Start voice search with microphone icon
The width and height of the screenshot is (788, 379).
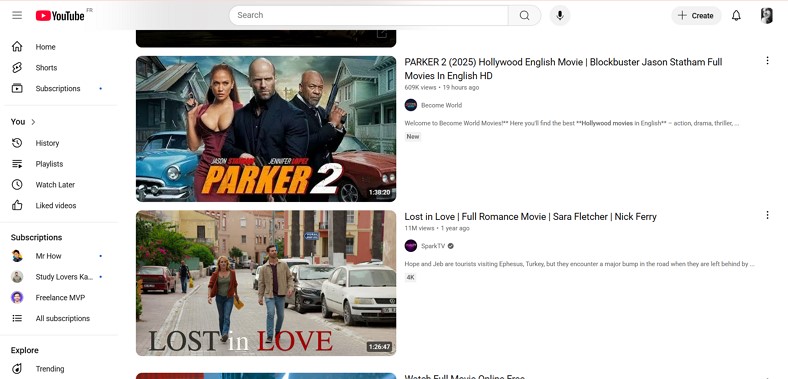560,15
